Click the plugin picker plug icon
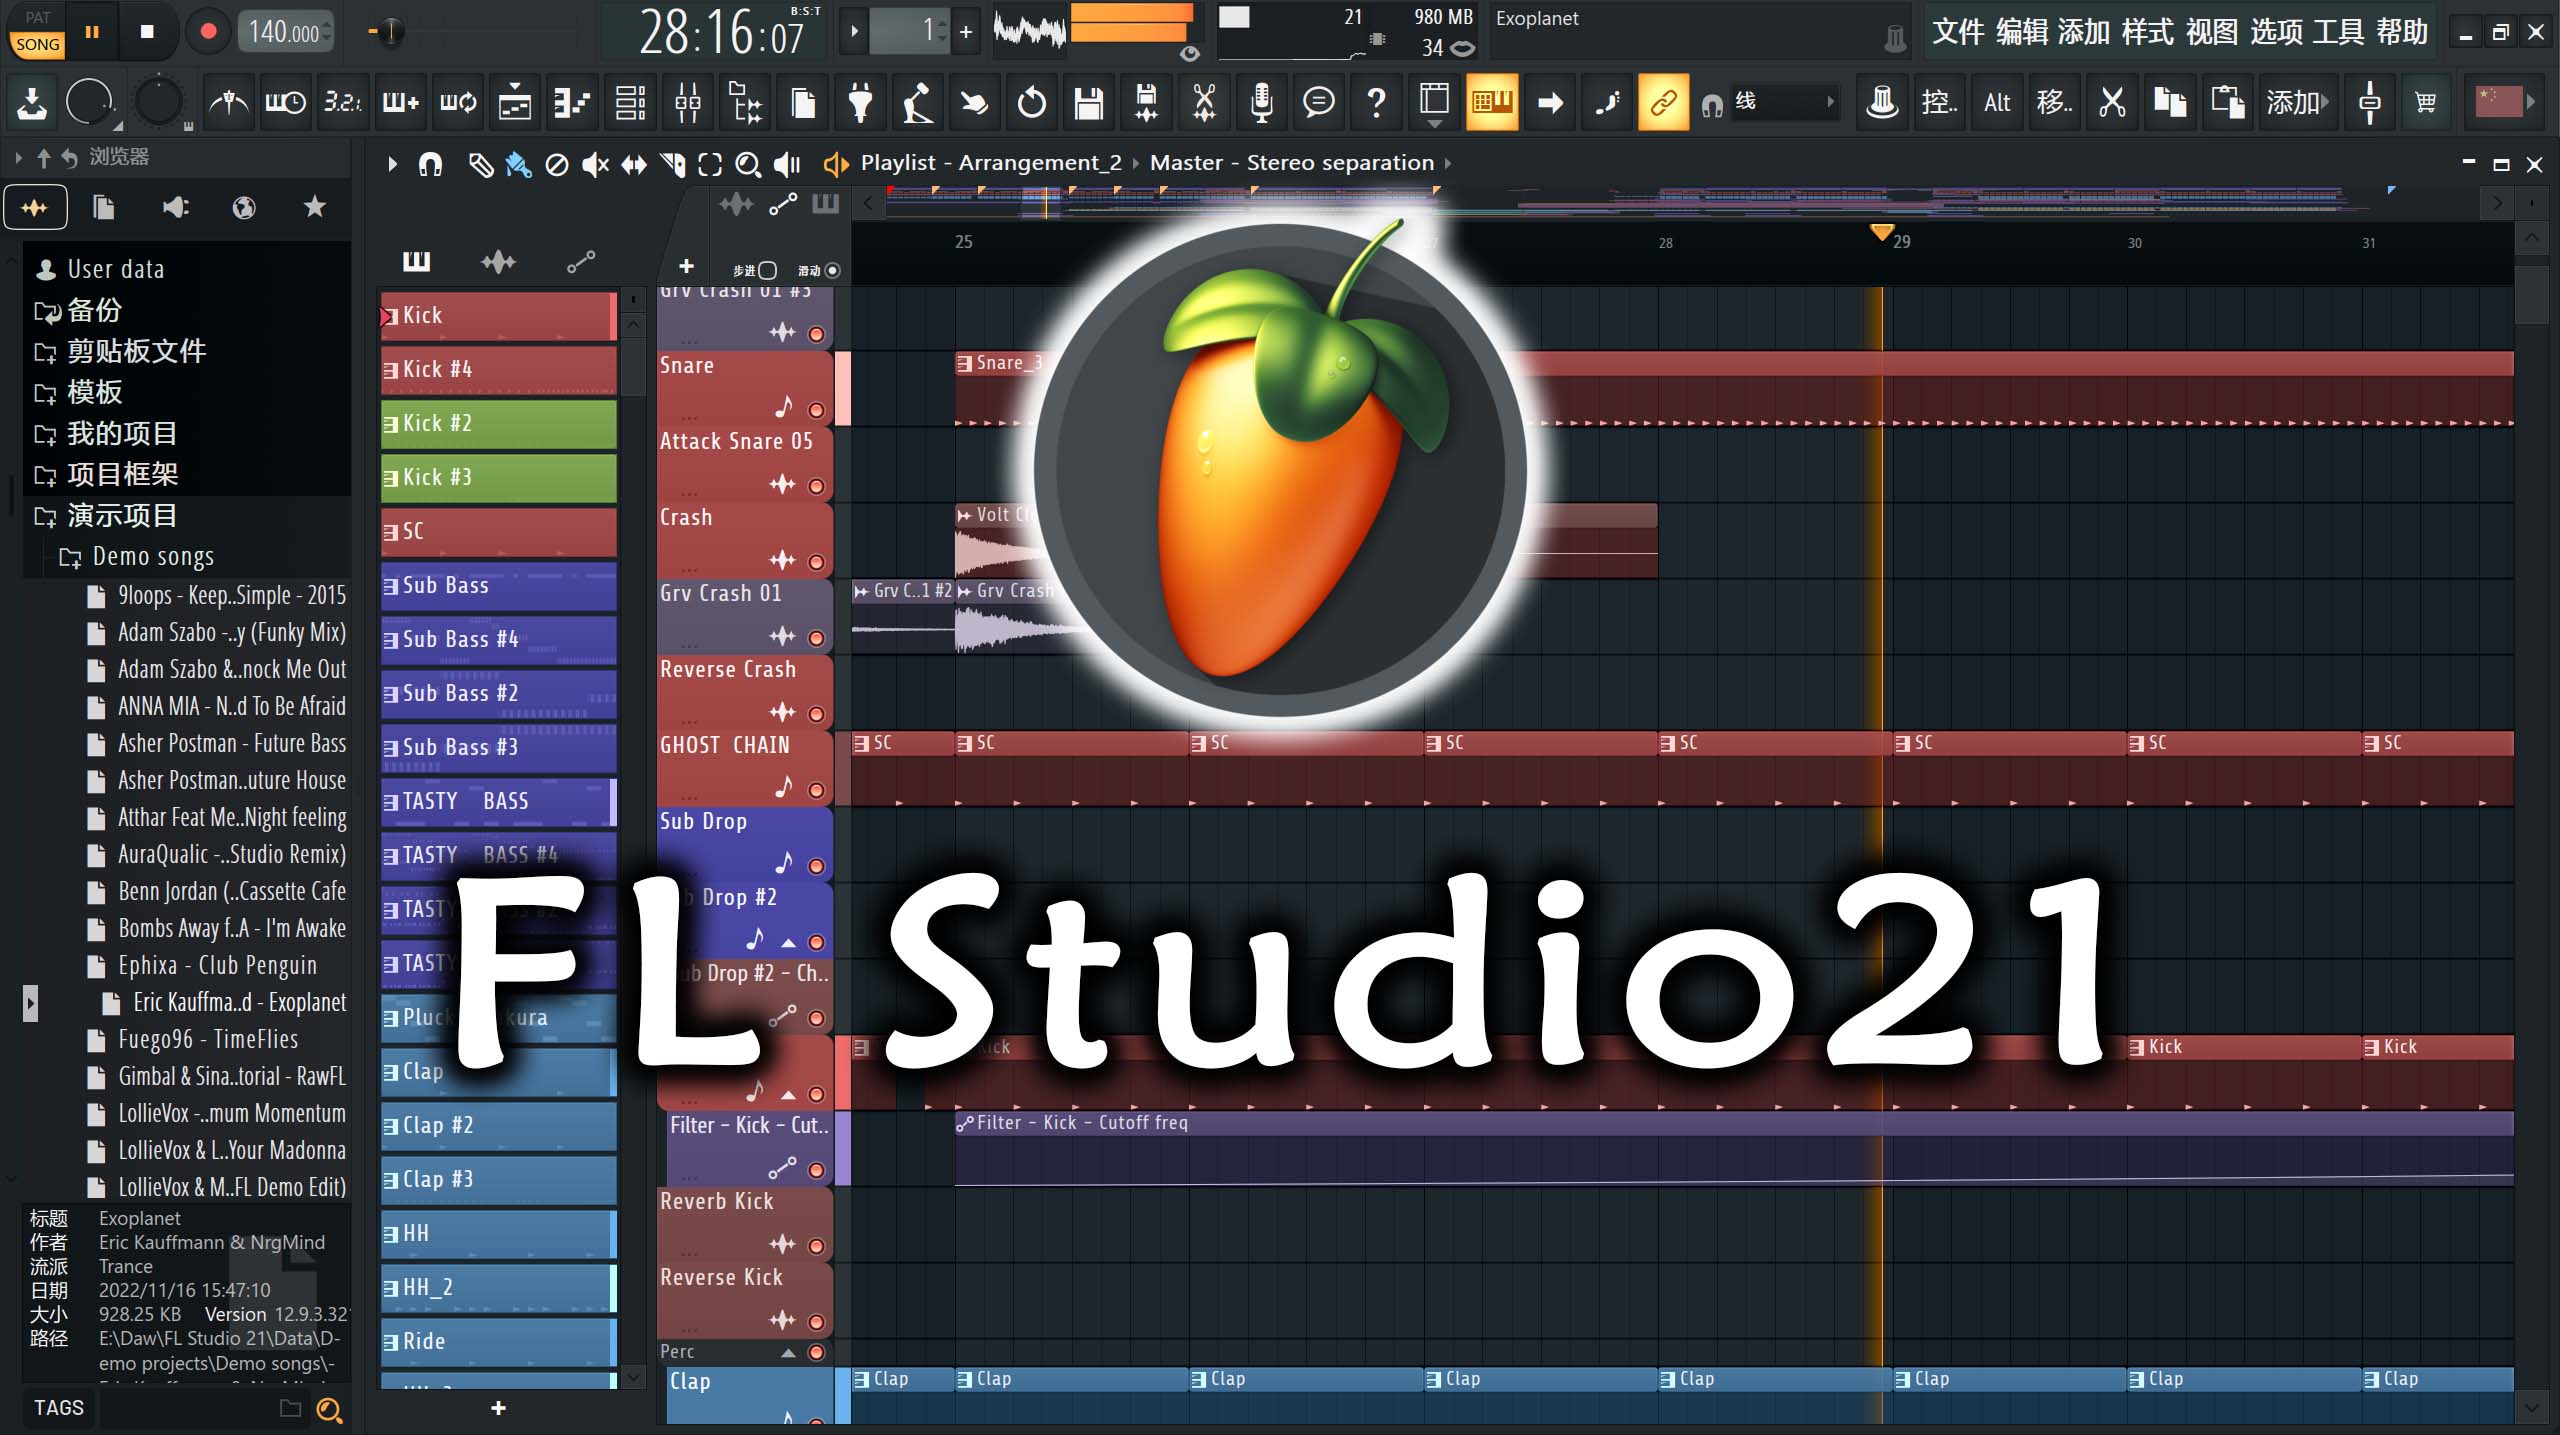The width and height of the screenshot is (2560, 1435). tap(860, 102)
